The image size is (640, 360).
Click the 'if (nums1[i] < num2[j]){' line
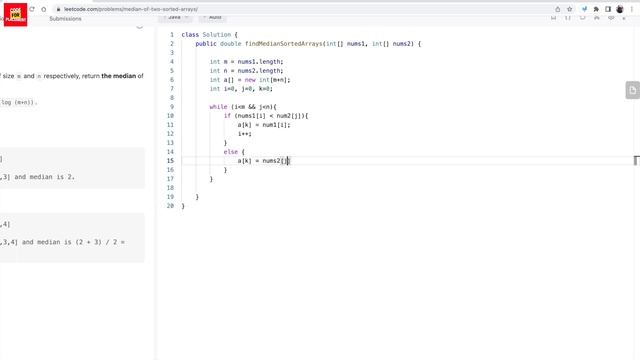coord(266,116)
